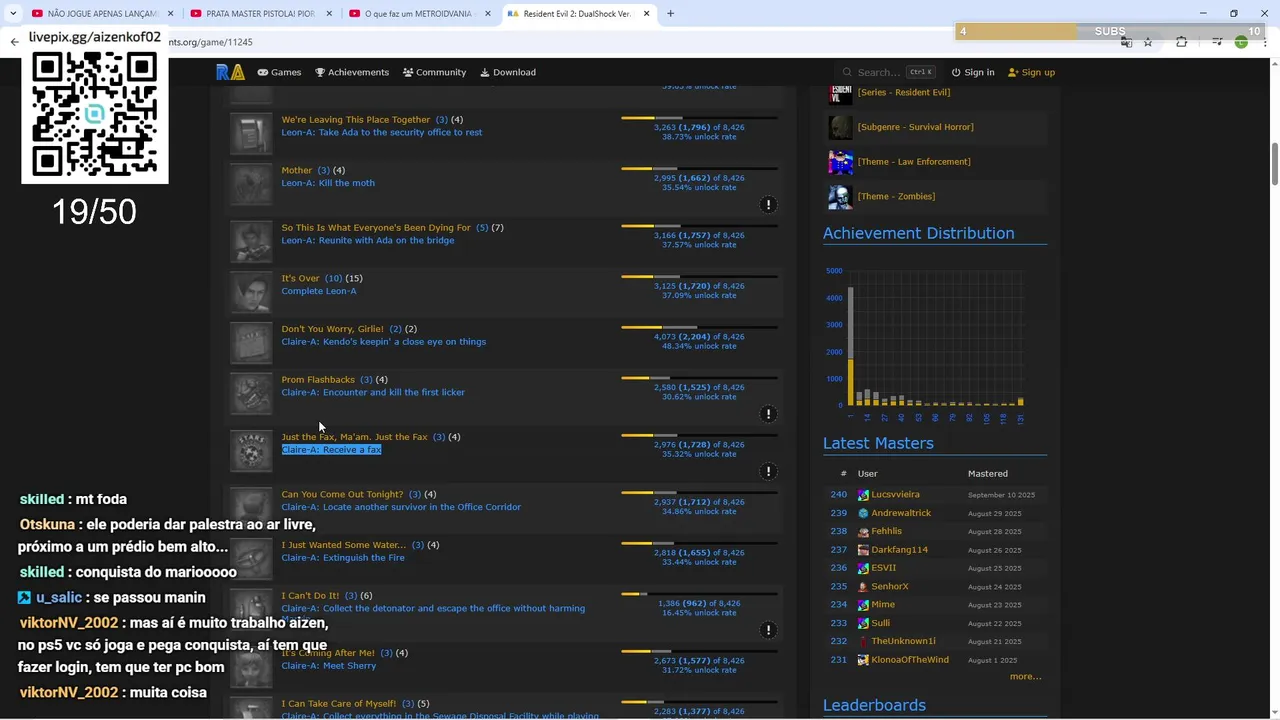
Task: Open Can You Come Out Tonight? achievement
Action: pos(342,494)
